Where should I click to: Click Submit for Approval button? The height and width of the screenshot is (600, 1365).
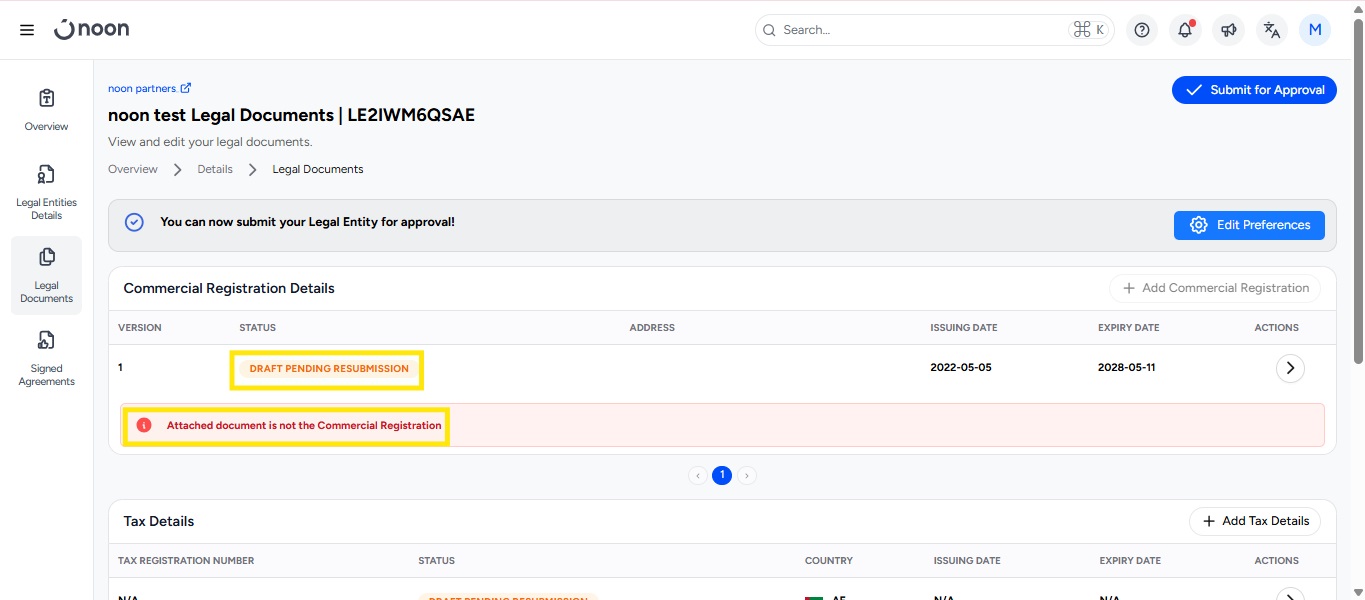click(x=1254, y=90)
